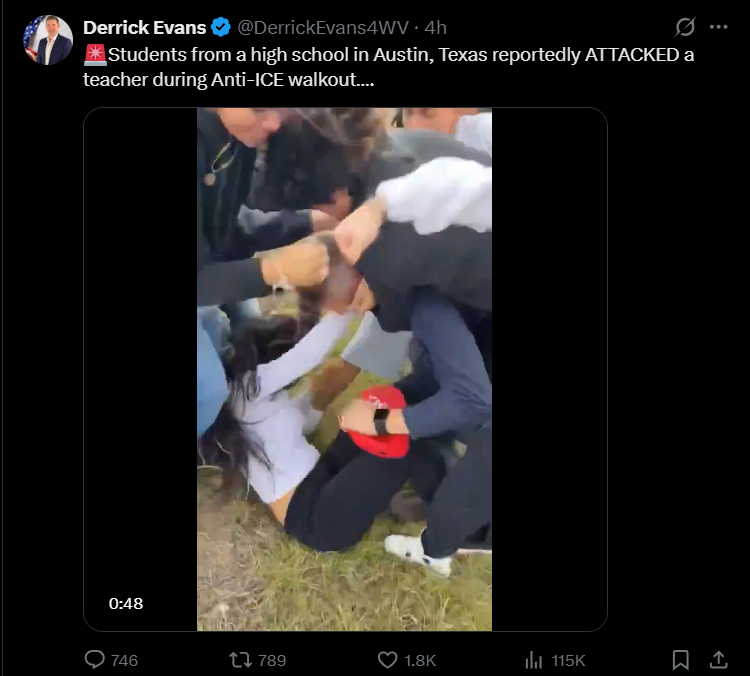Like the post with heart icon
The height and width of the screenshot is (676, 750).
pos(387,660)
